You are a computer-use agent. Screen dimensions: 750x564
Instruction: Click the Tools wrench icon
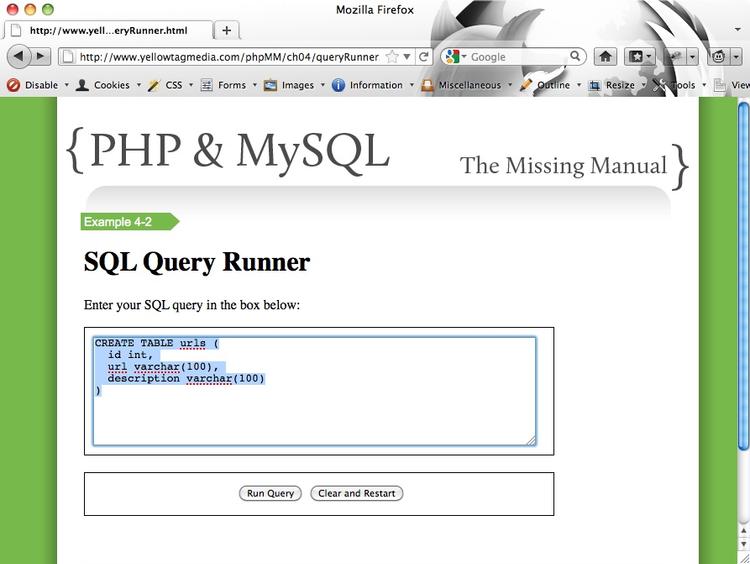click(659, 85)
